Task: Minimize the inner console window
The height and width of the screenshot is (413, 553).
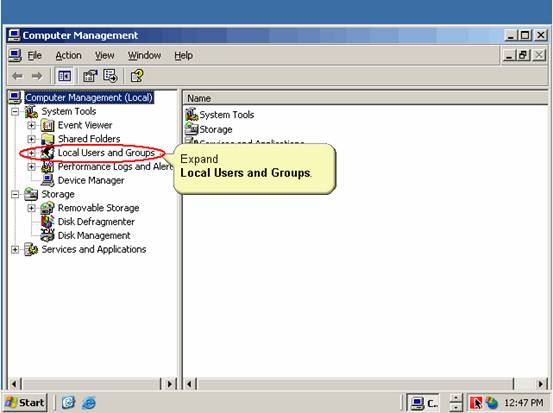Action: [509, 55]
